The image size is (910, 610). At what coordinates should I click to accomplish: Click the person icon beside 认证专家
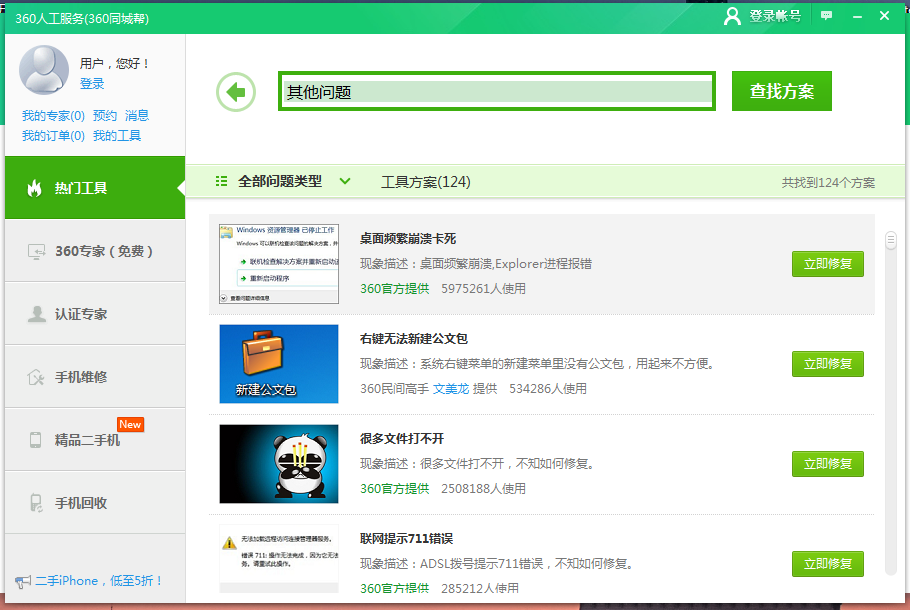37,314
